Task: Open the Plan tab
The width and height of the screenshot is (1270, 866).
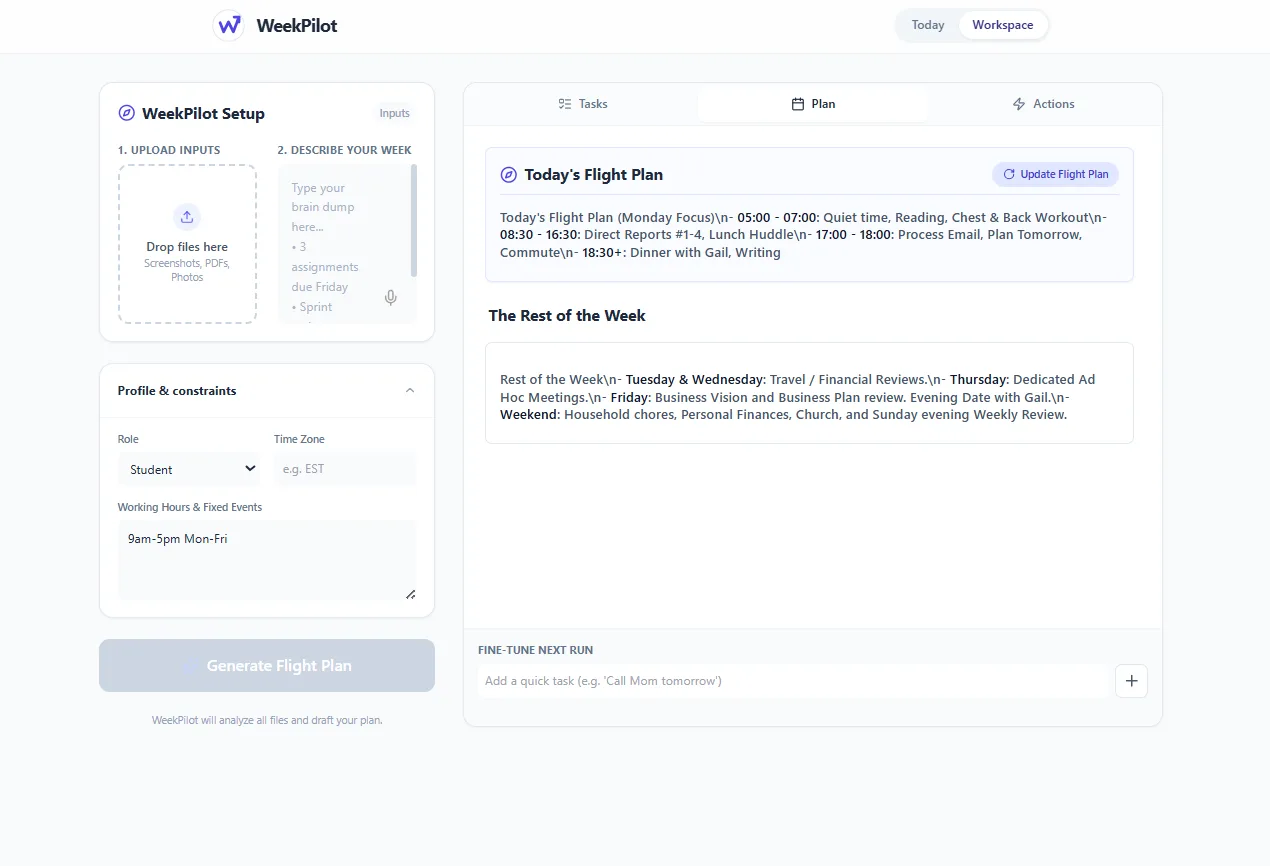Action: coord(813,104)
